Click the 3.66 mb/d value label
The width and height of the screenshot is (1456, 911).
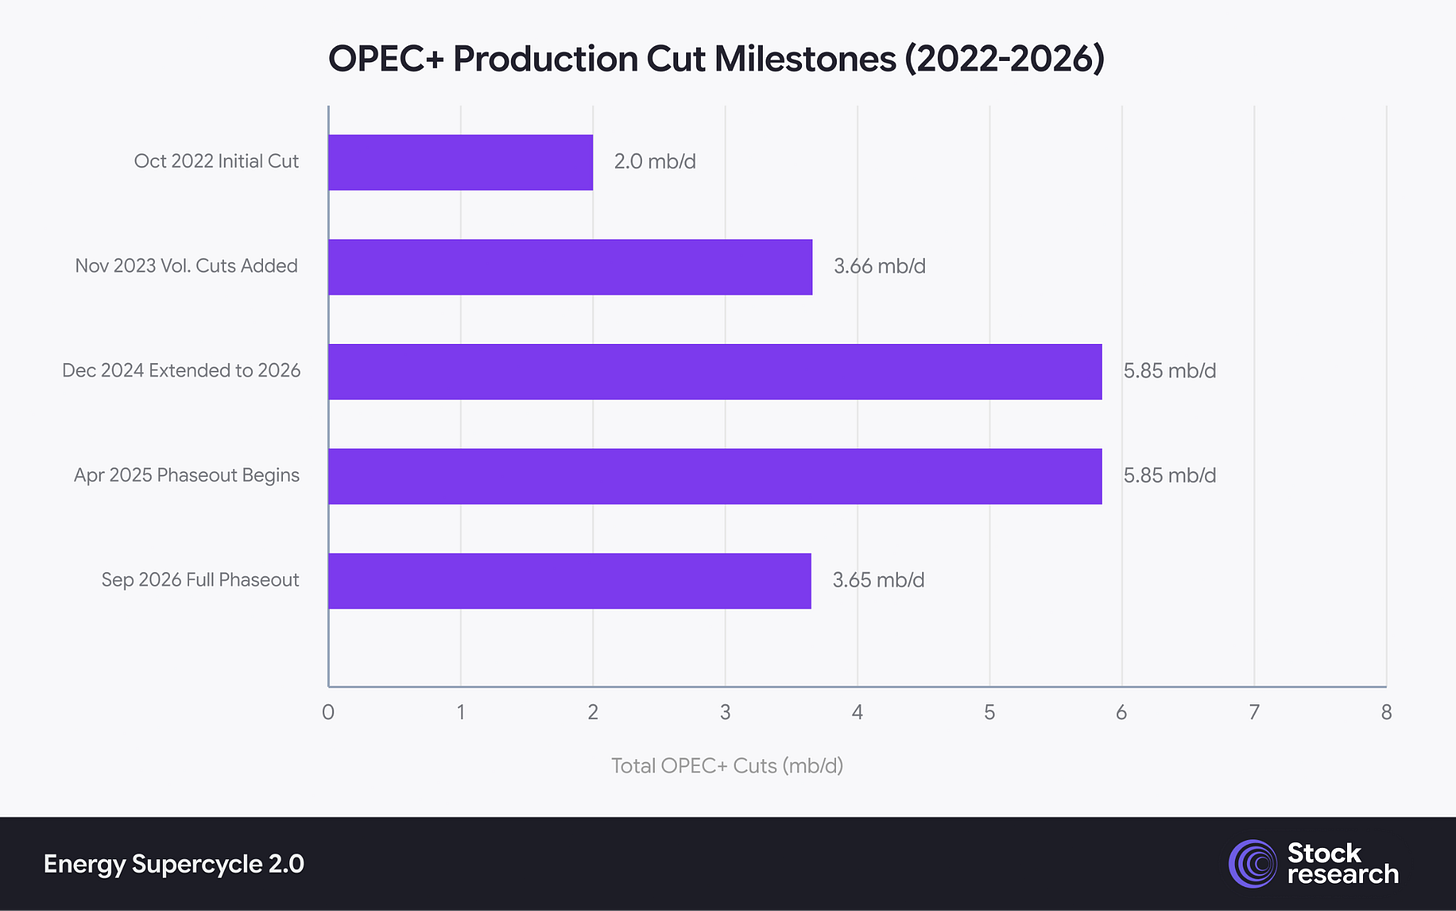(880, 267)
